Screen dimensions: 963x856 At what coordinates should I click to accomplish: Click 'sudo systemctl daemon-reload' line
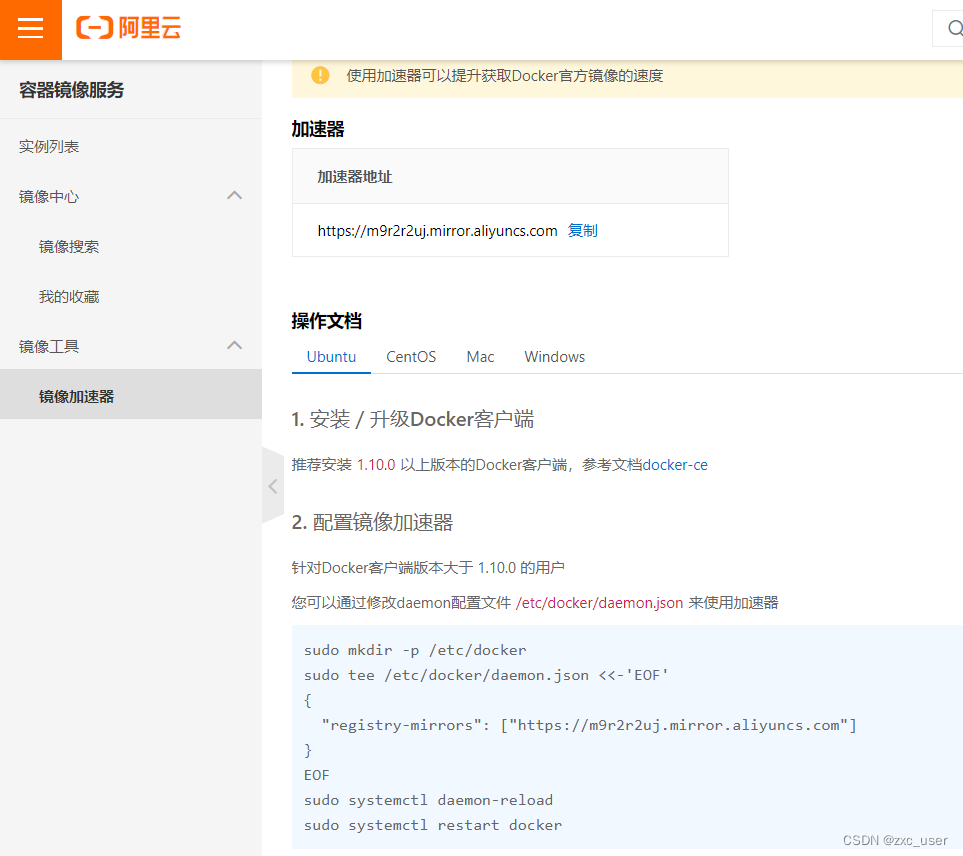[429, 800]
